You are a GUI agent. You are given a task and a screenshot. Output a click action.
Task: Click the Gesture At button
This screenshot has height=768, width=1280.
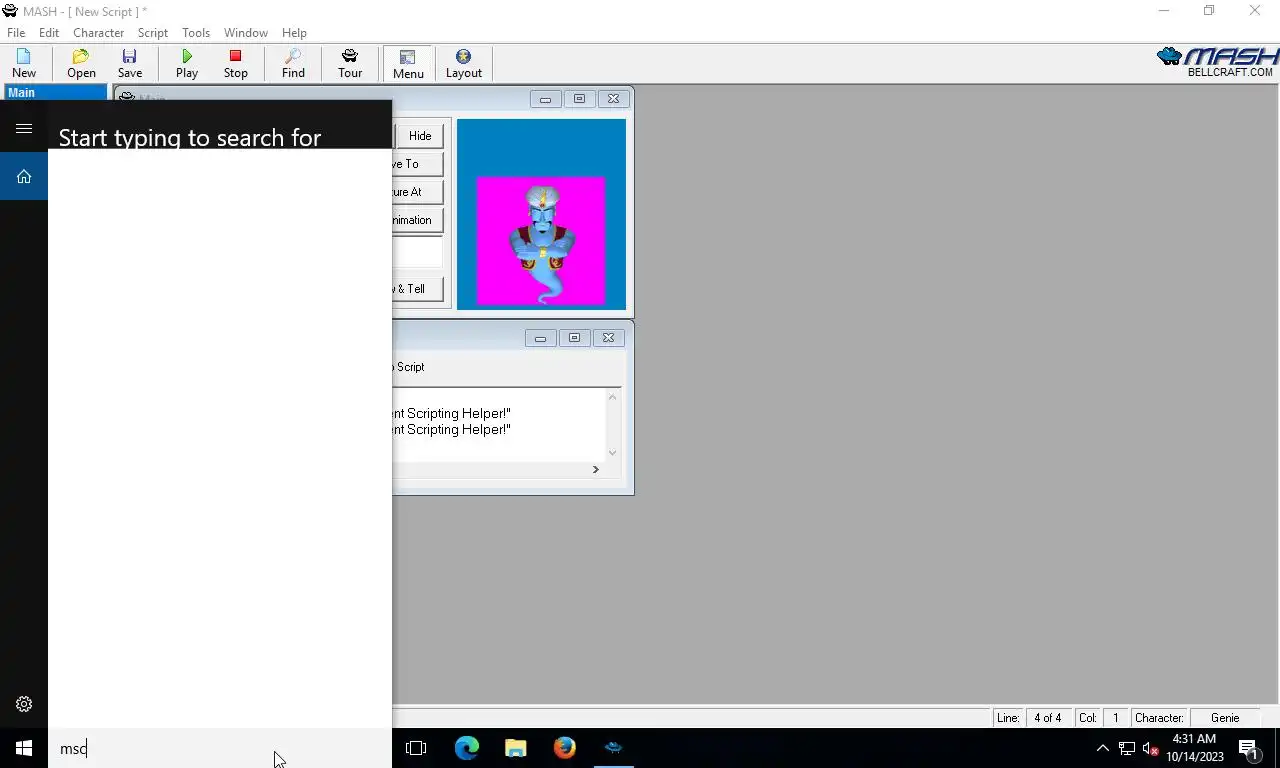pos(418,192)
